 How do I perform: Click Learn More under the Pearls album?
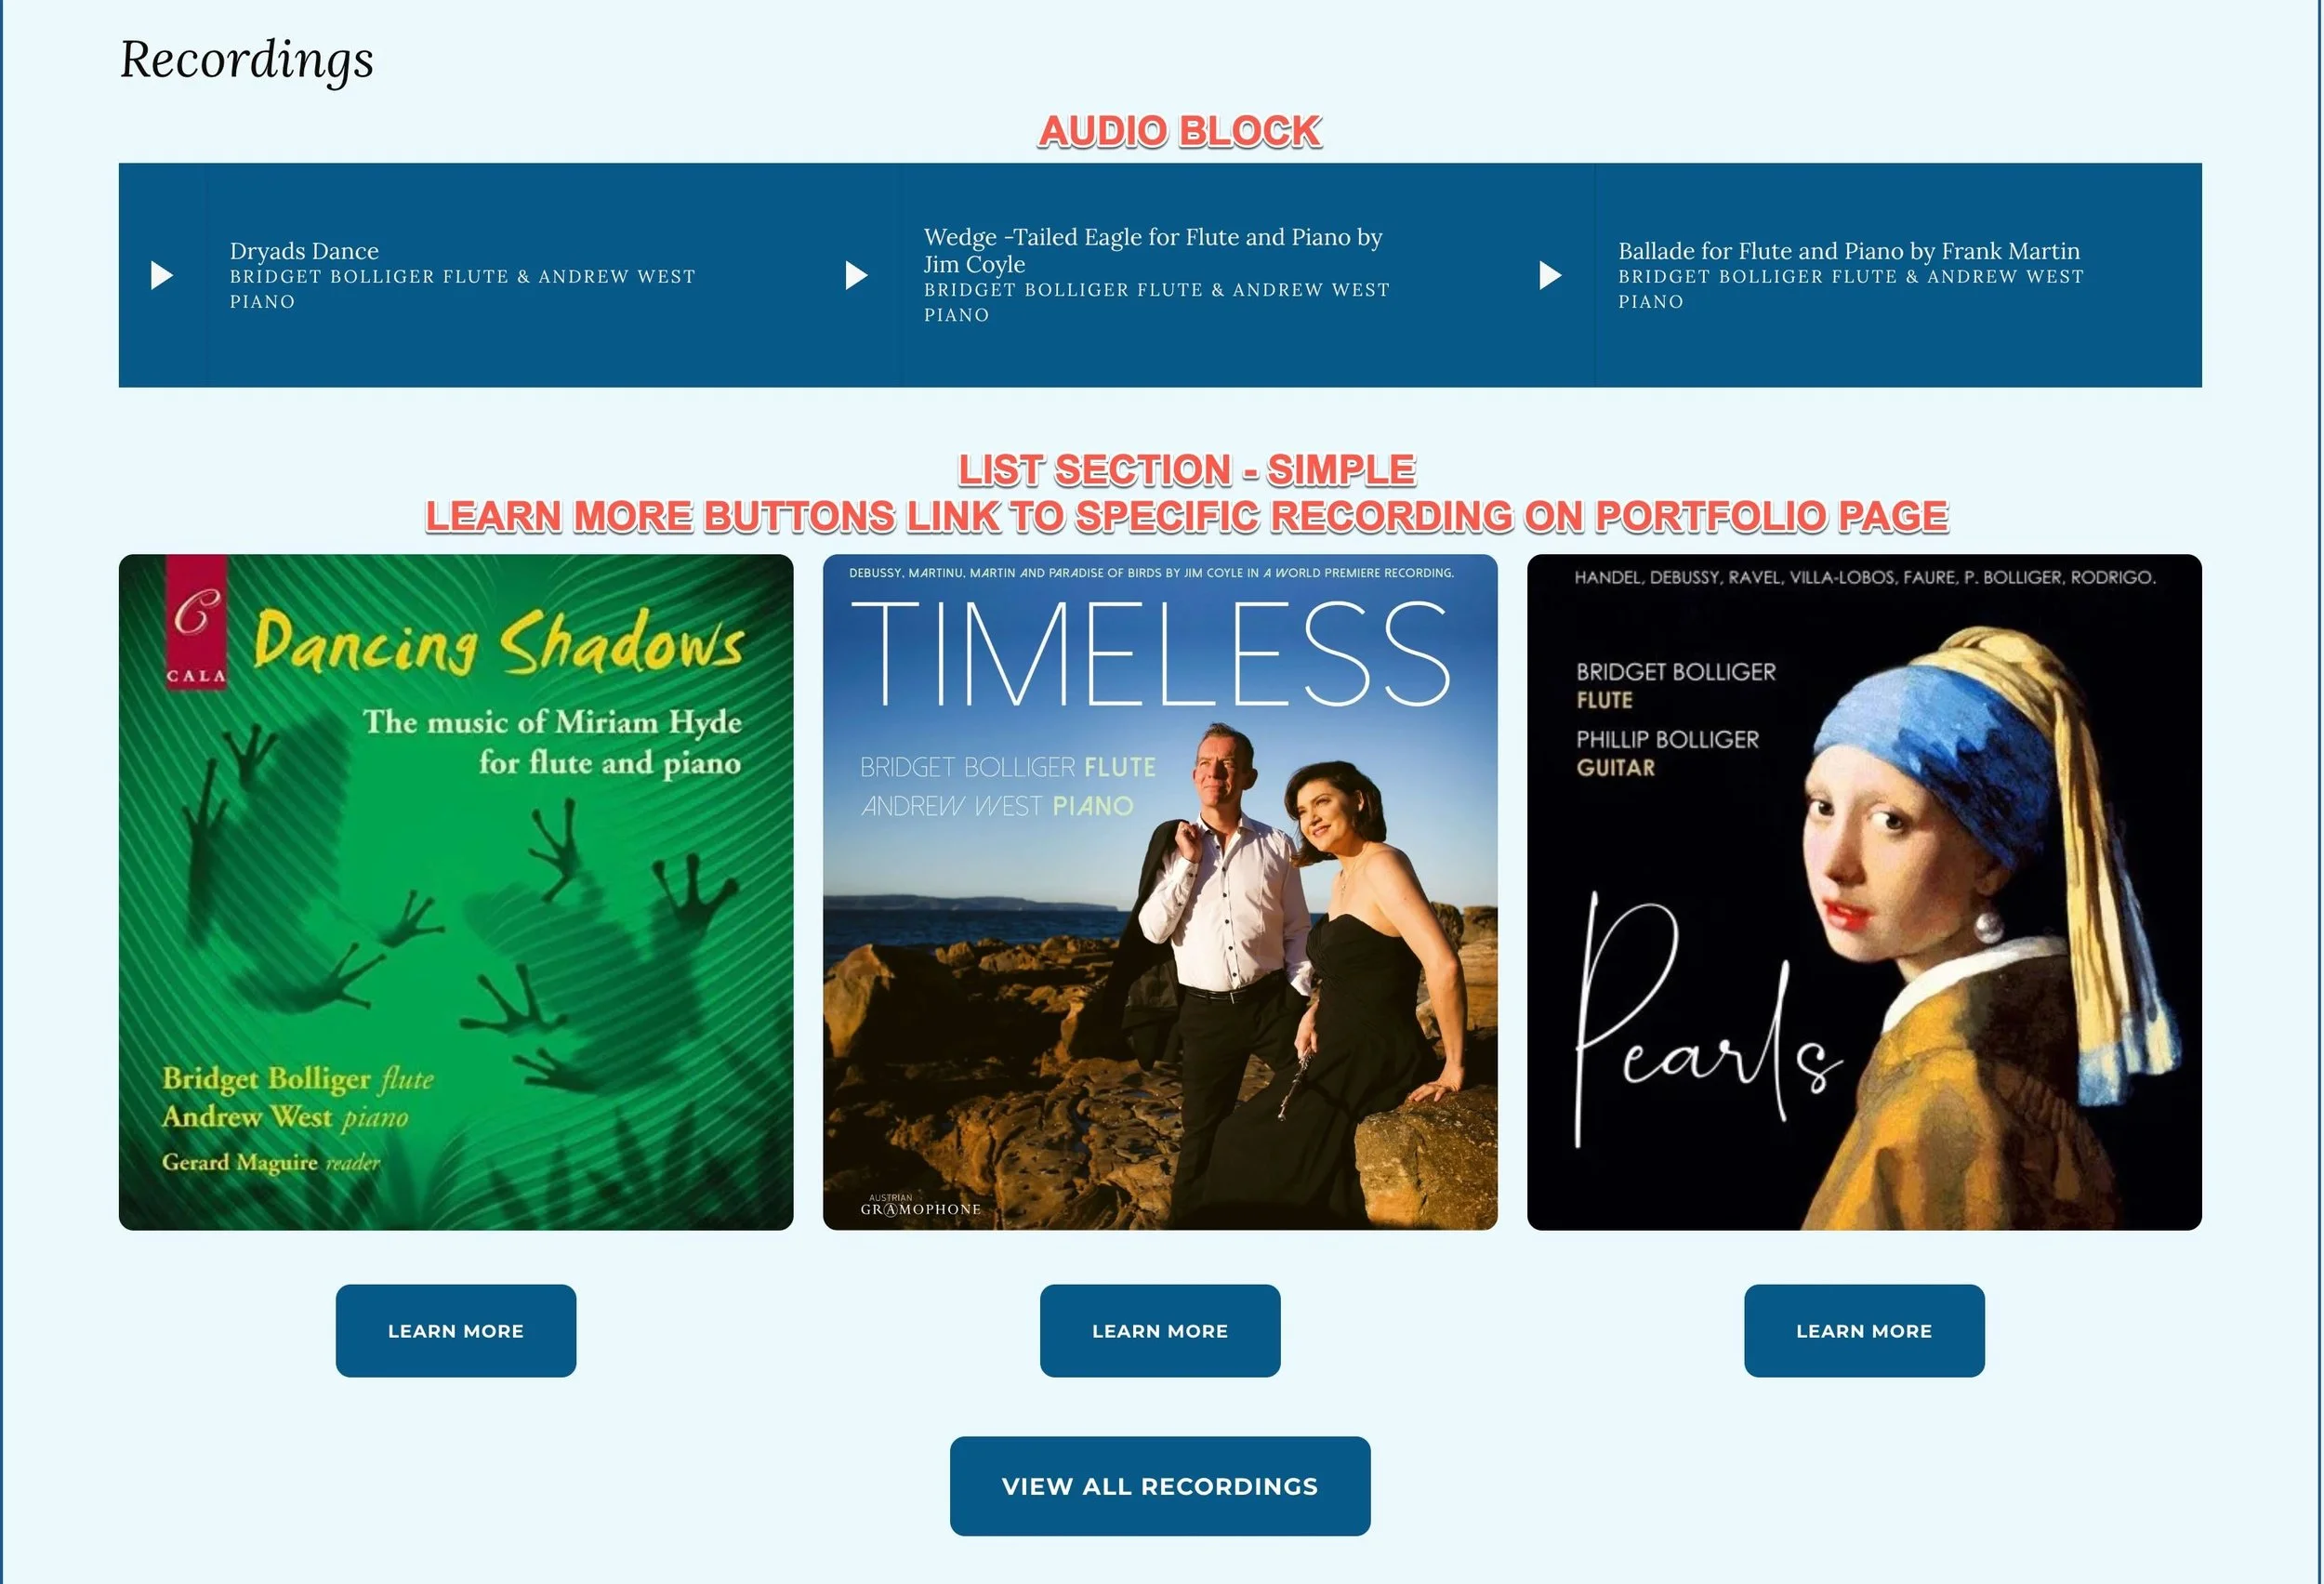tap(1864, 1331)
